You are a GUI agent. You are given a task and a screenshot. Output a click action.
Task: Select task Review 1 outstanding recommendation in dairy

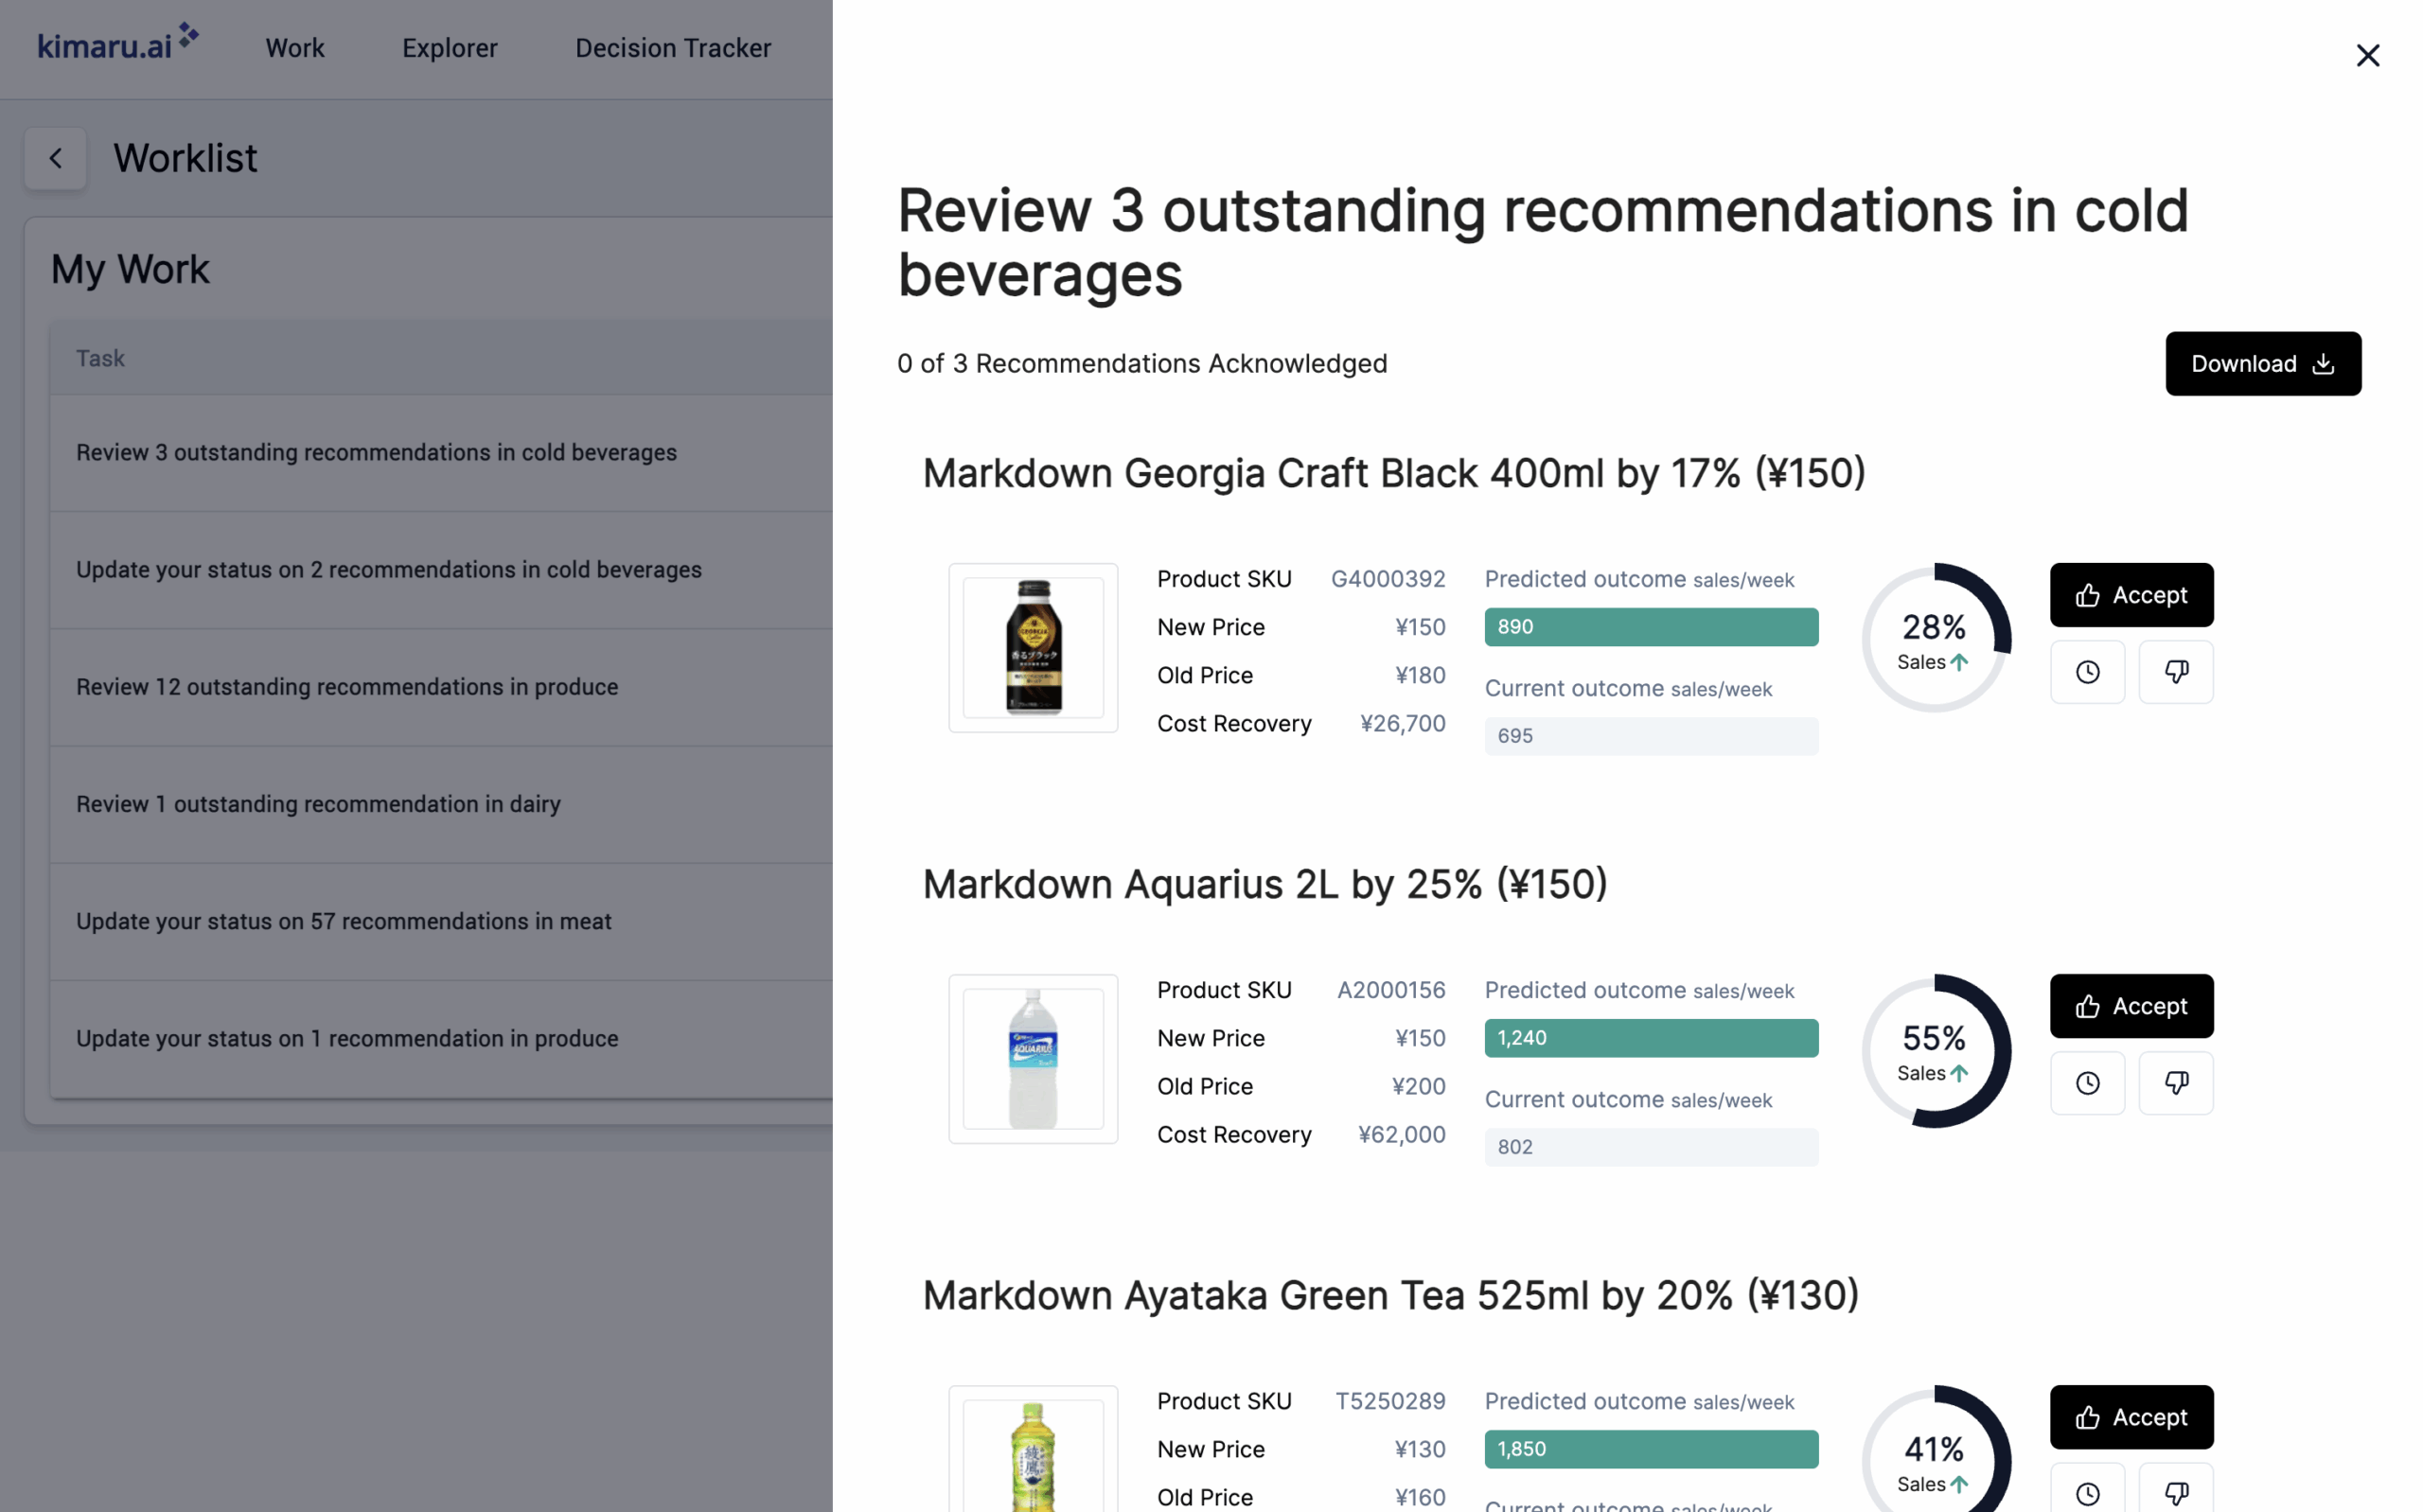point(441,804)
